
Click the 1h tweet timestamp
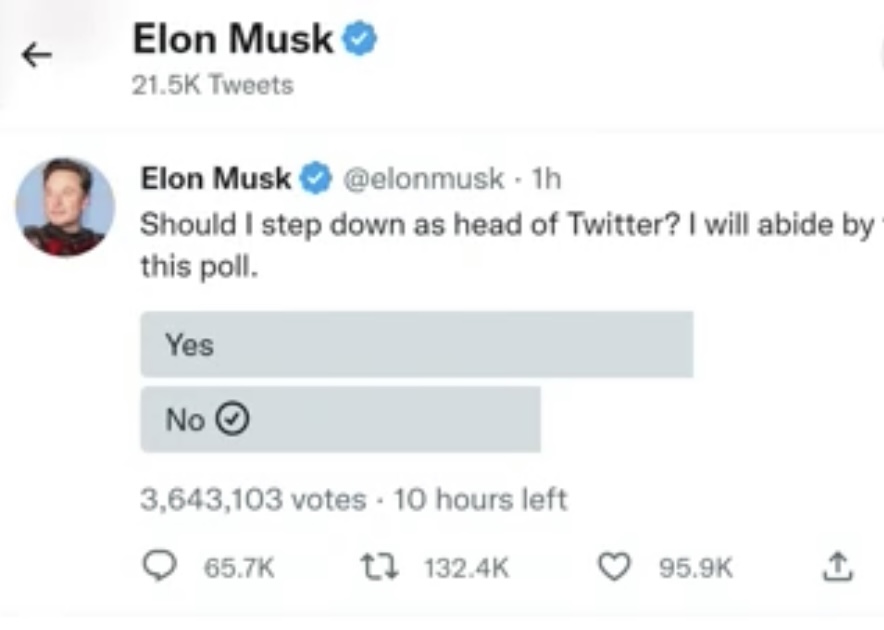click(x=547, y=180)
